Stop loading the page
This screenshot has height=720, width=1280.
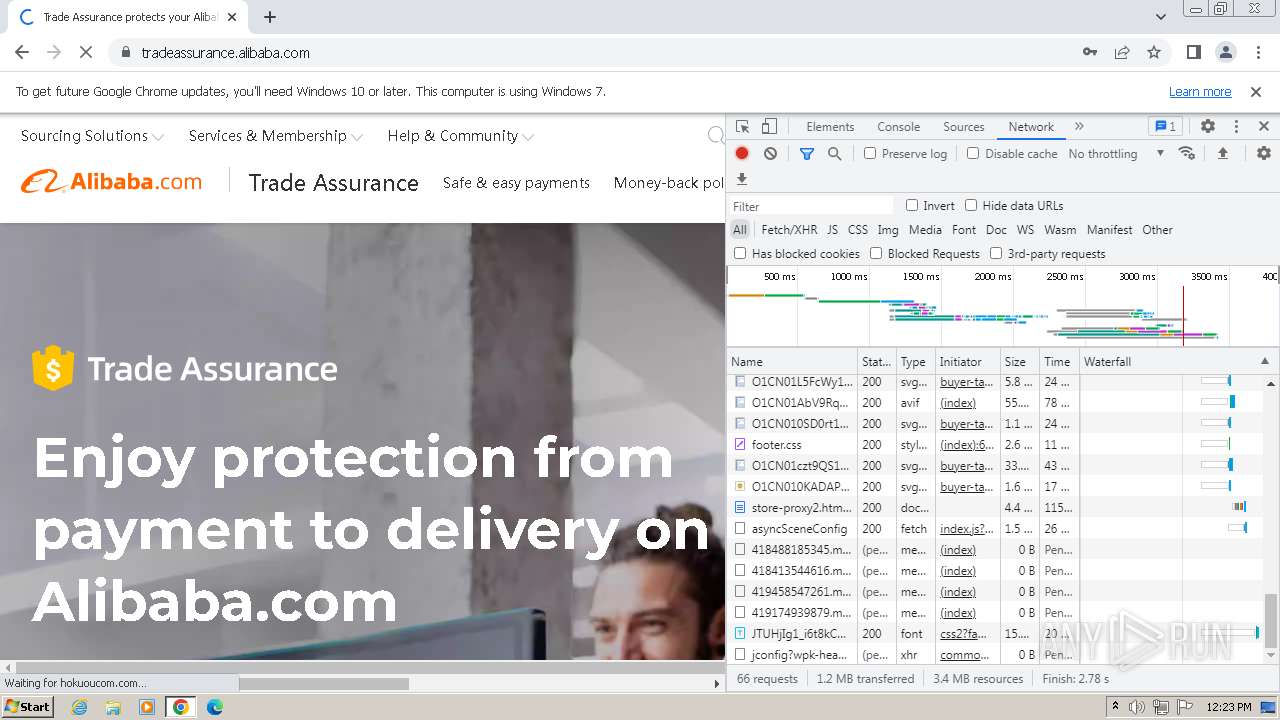click(86, 52)
